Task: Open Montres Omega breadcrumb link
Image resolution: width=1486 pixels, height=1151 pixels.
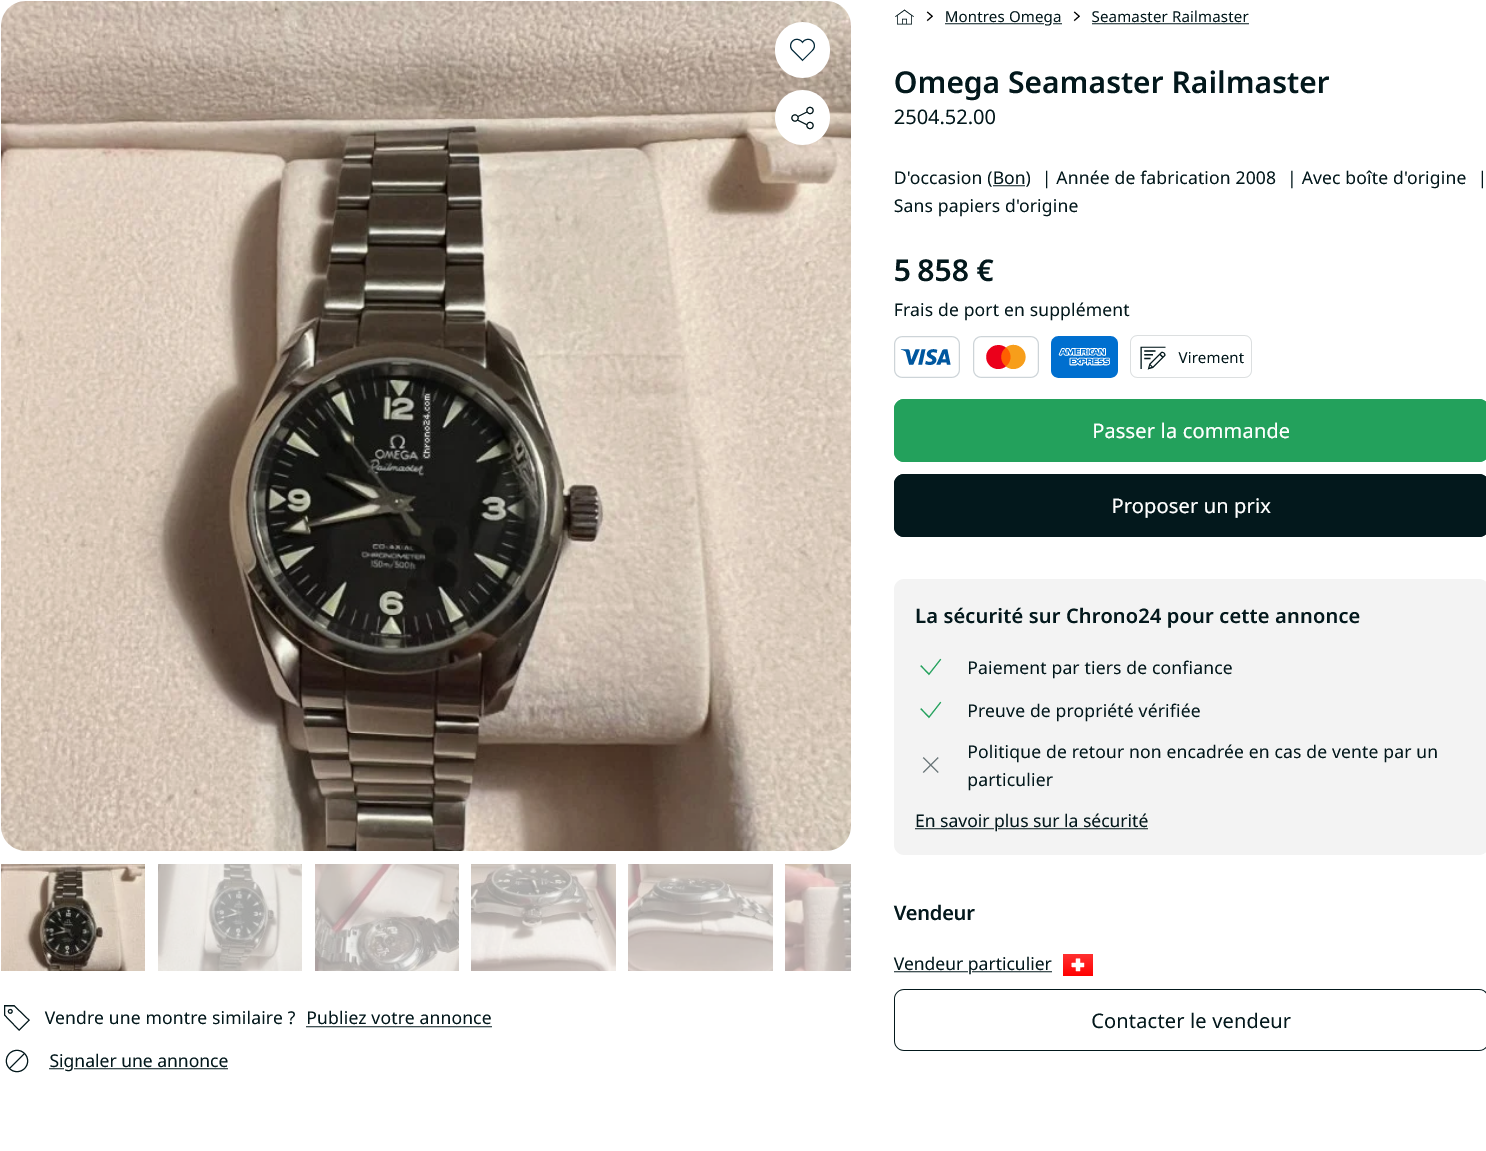Action: click(x=1002, y=17)
